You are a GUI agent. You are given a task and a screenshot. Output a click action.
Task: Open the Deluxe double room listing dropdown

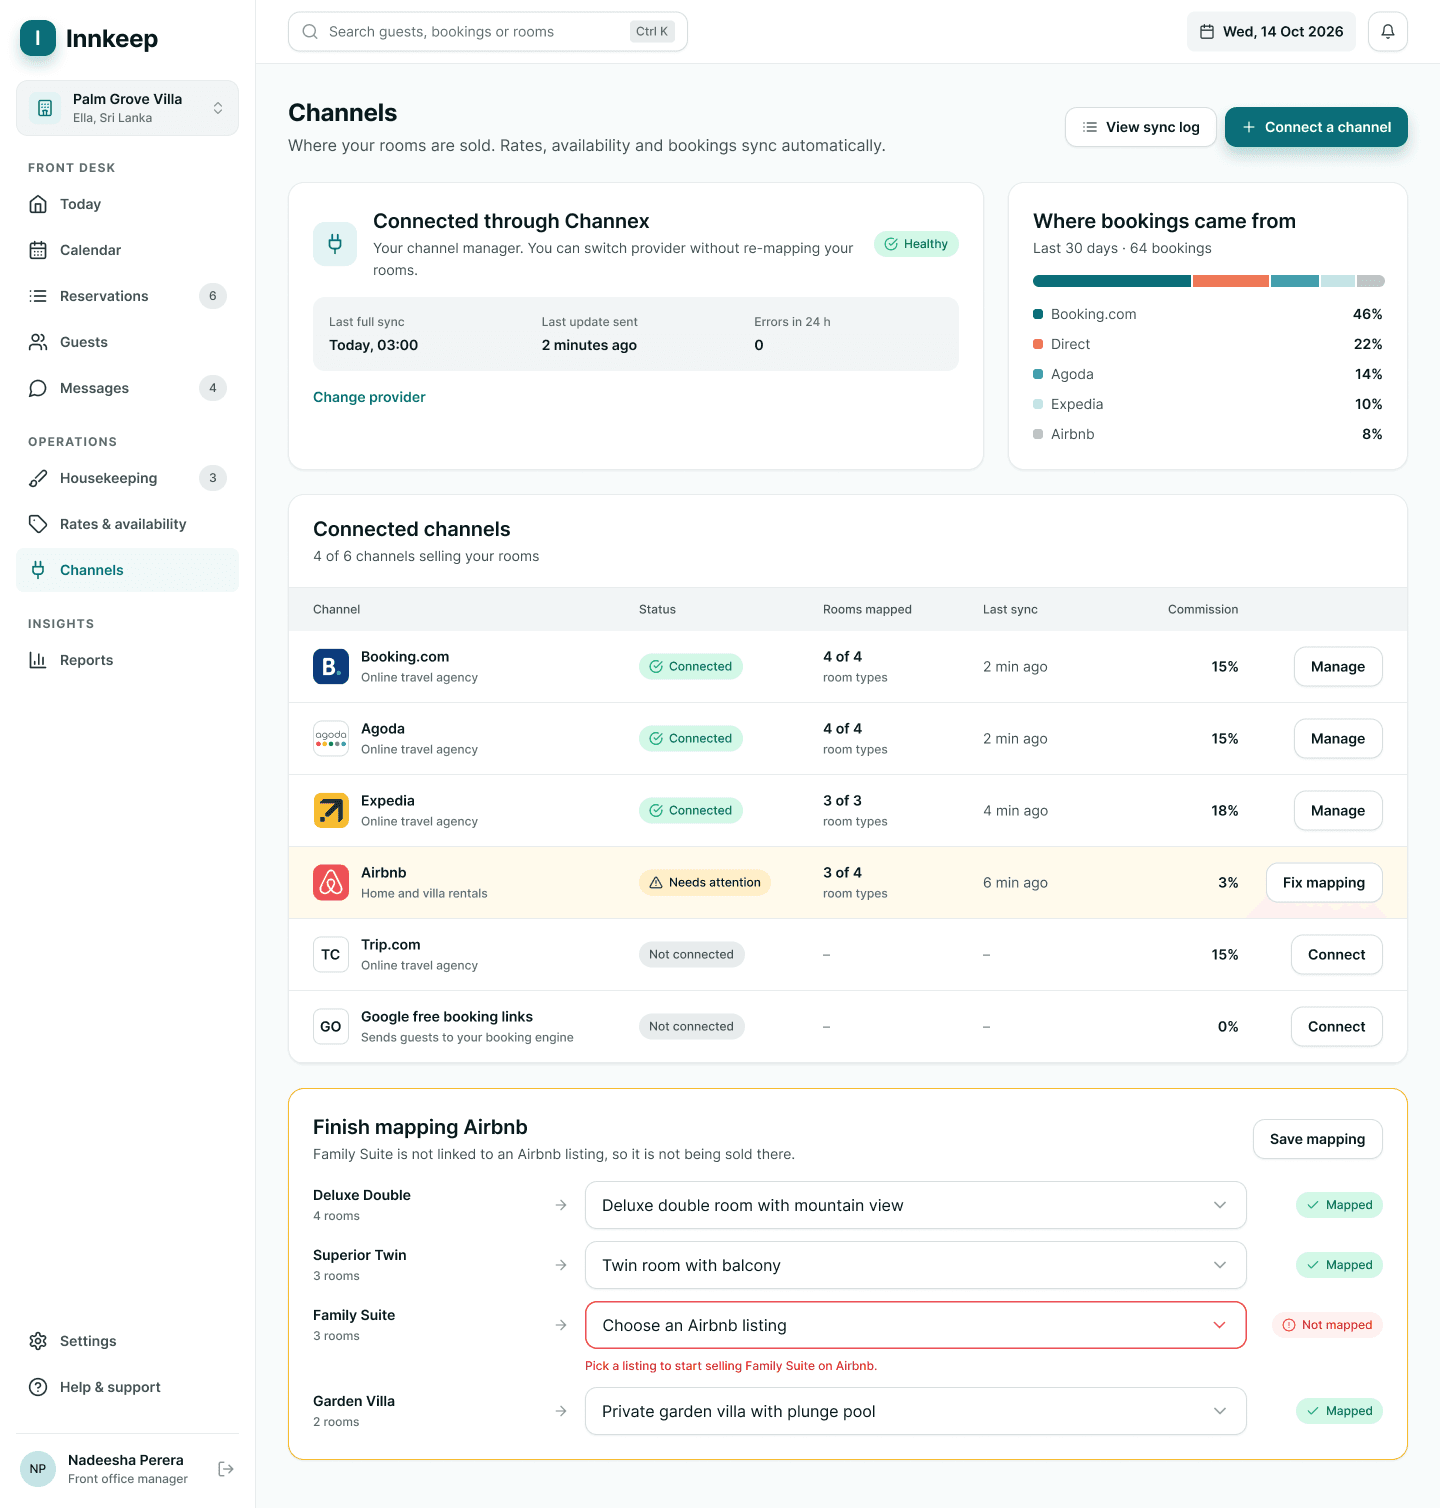point(916,1205)
